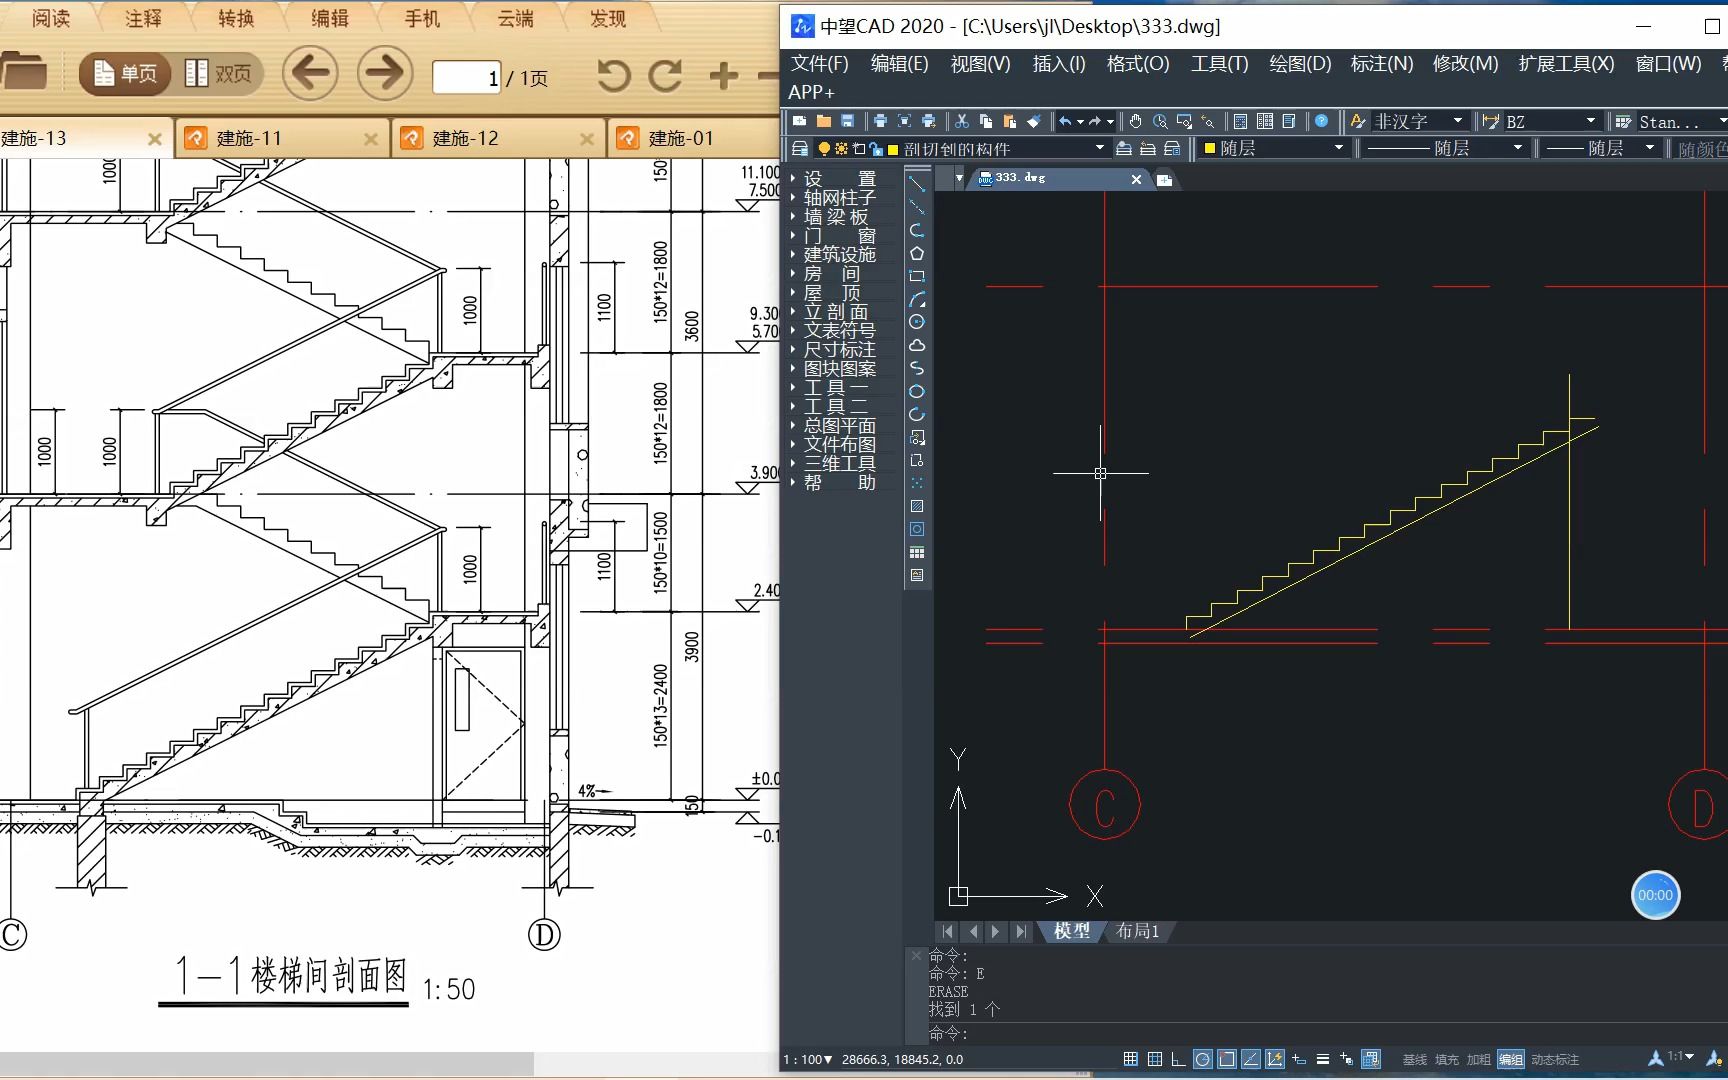Image resolution: width=1728 pixels, height=1080 pixels.
Task: Toggle object snap in status bar
Action: pos(1227,1059)
